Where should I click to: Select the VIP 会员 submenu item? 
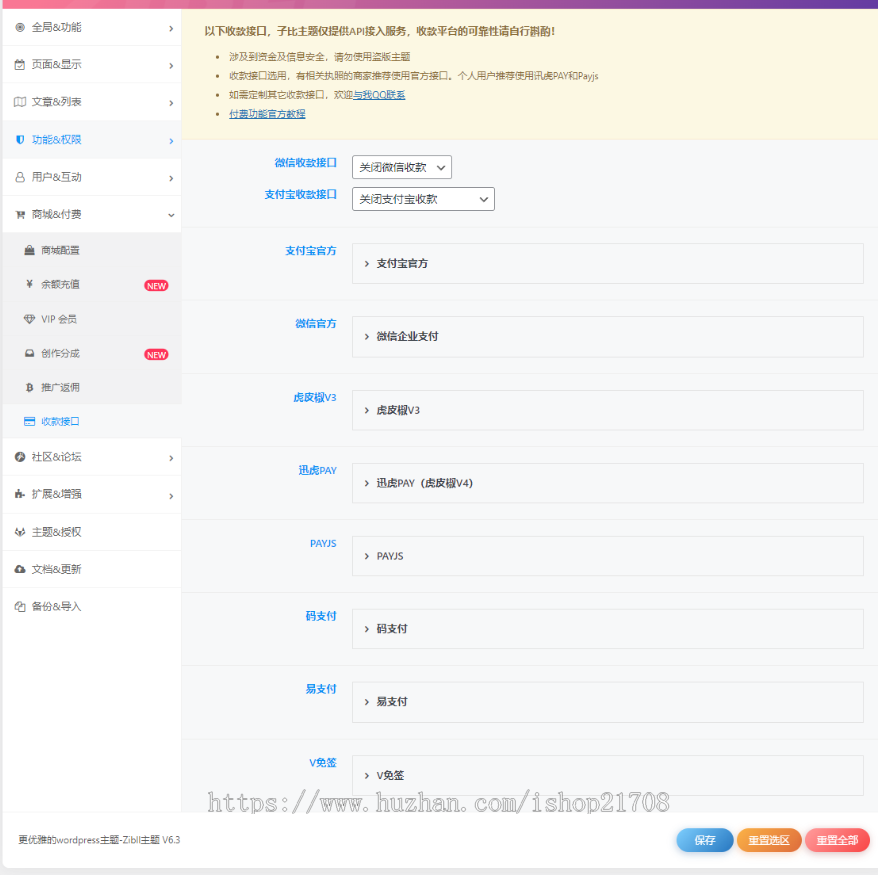92,319
